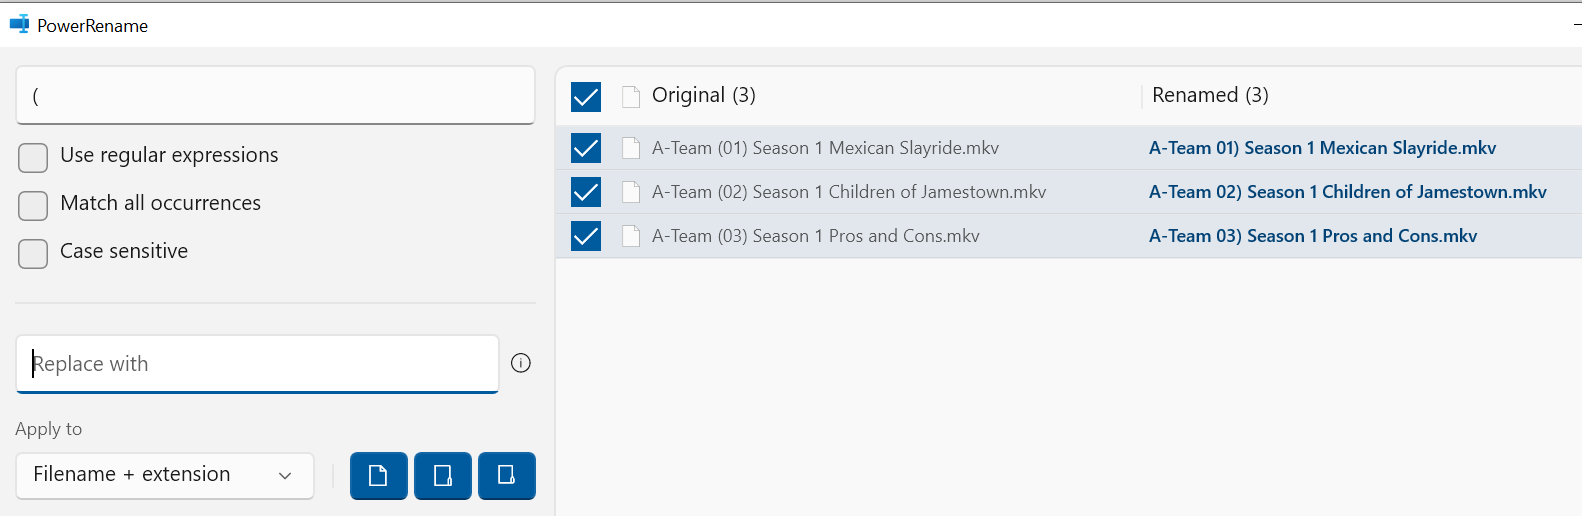Uncheck the A-Team (03) Pros and Cons file
The image size is (1582, 516).
586,236
